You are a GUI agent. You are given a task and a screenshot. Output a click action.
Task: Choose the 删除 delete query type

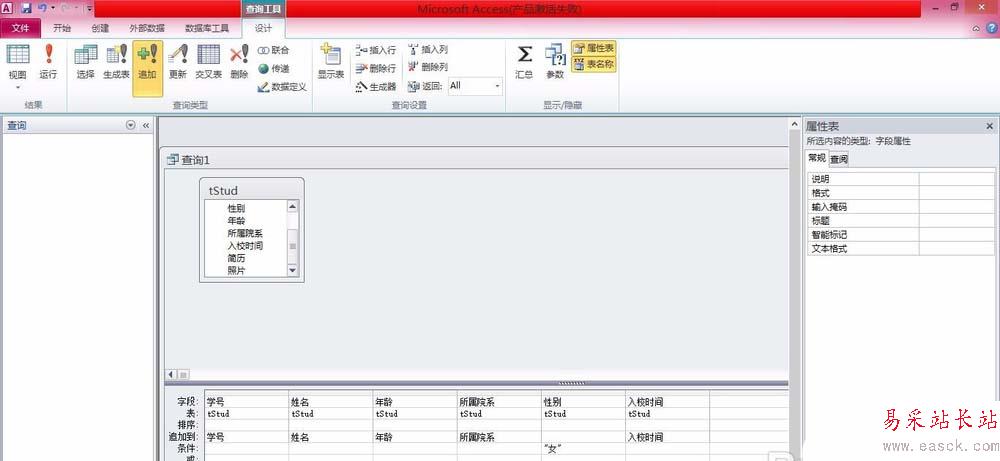pos(239,62)
